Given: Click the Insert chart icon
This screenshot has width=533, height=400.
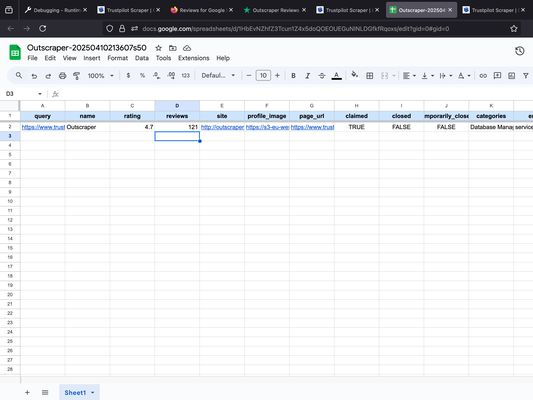Looking at the screenshot, I should (512, 75).
